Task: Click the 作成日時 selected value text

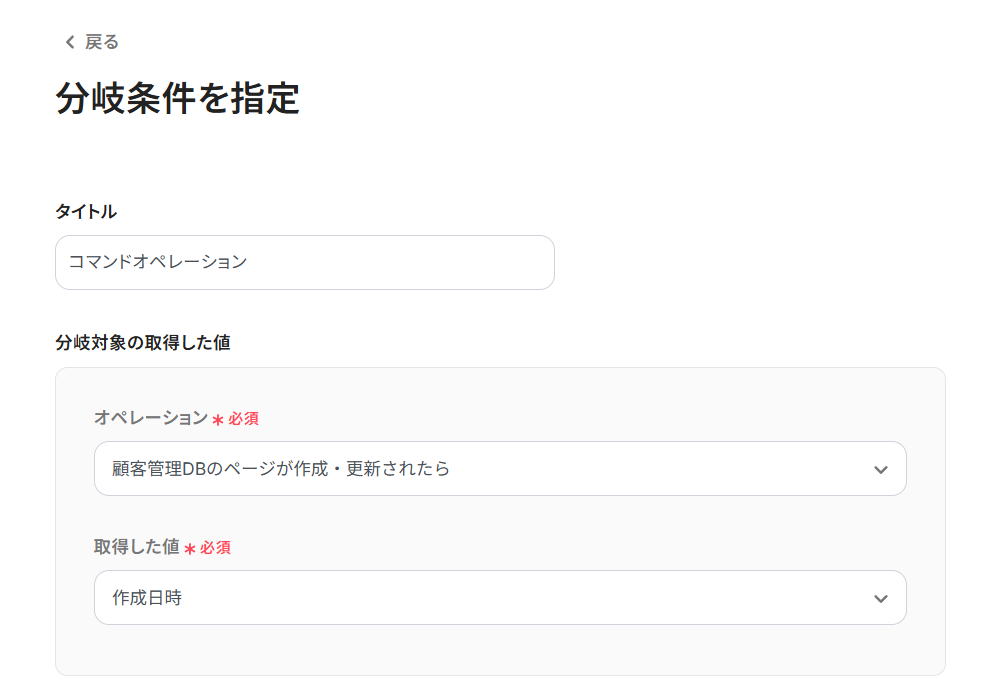Action: click(x=147, y=598)
